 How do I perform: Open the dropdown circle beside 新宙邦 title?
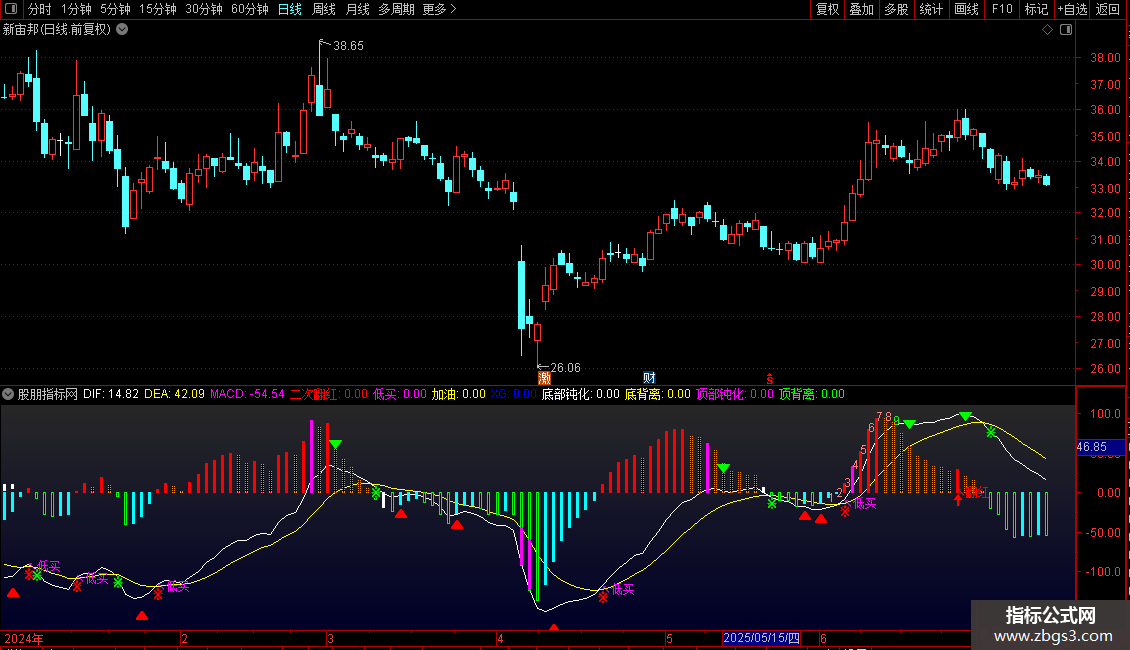point(123,30)
